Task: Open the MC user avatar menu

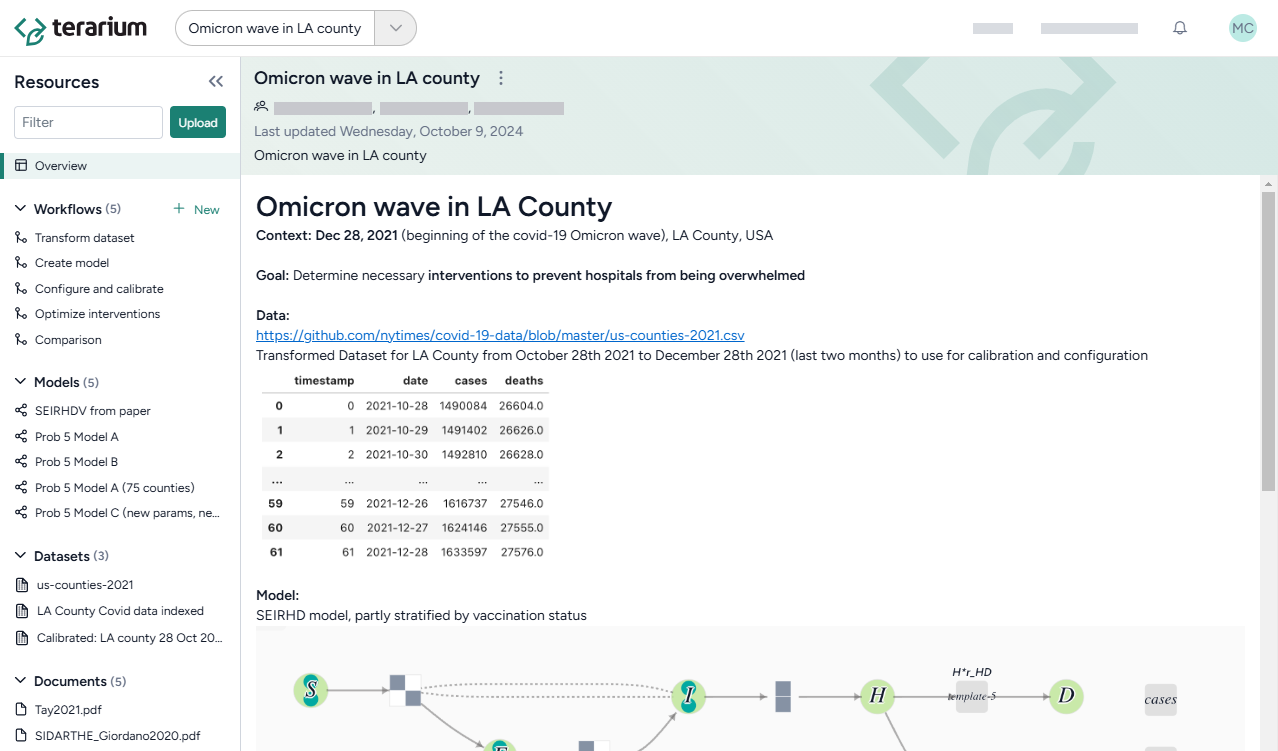Action: click(x=1242, y=28)
